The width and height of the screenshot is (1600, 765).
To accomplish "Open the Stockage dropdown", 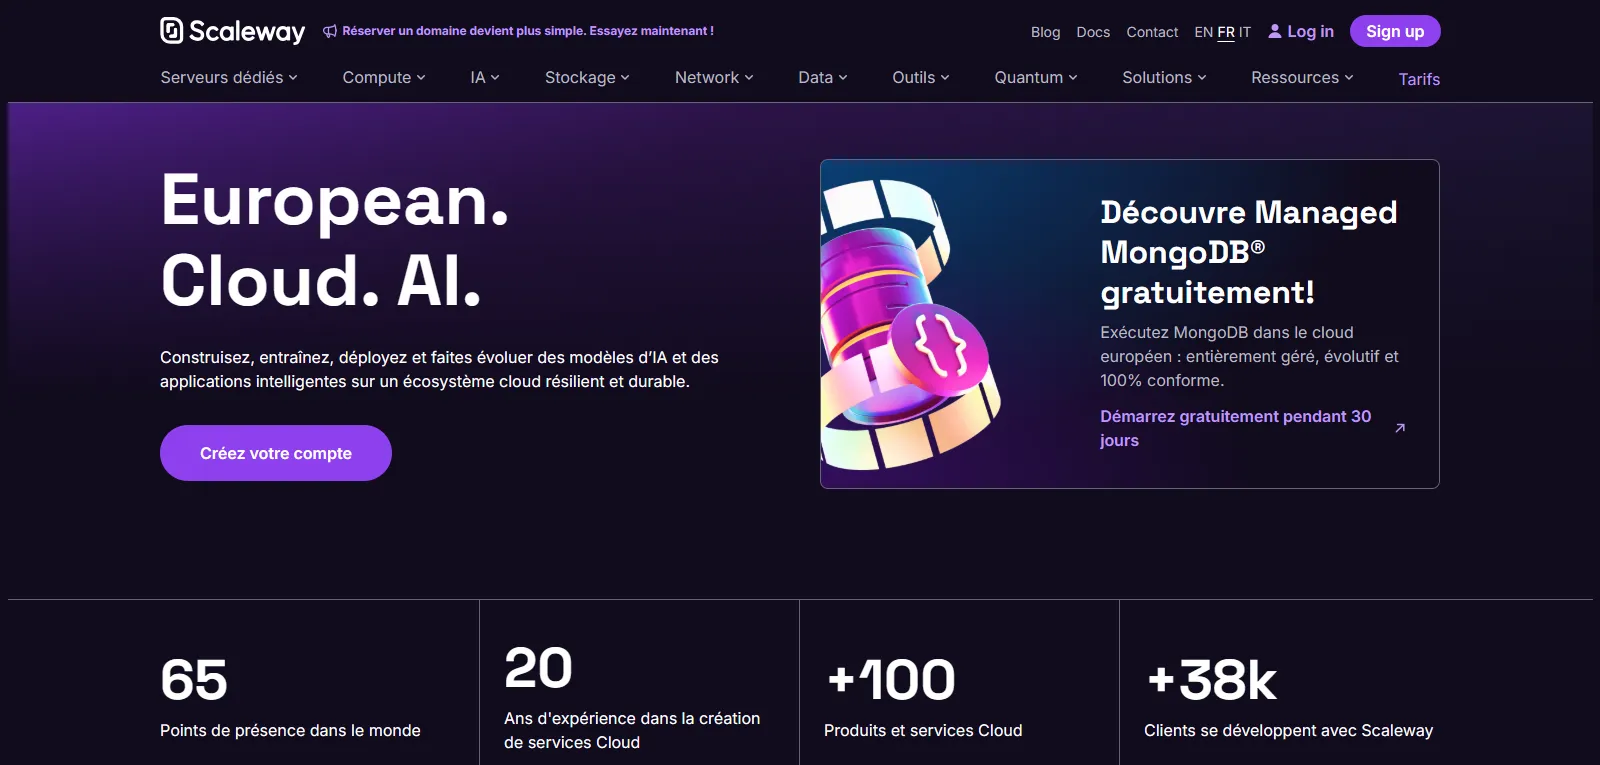I will coord(587,77).
